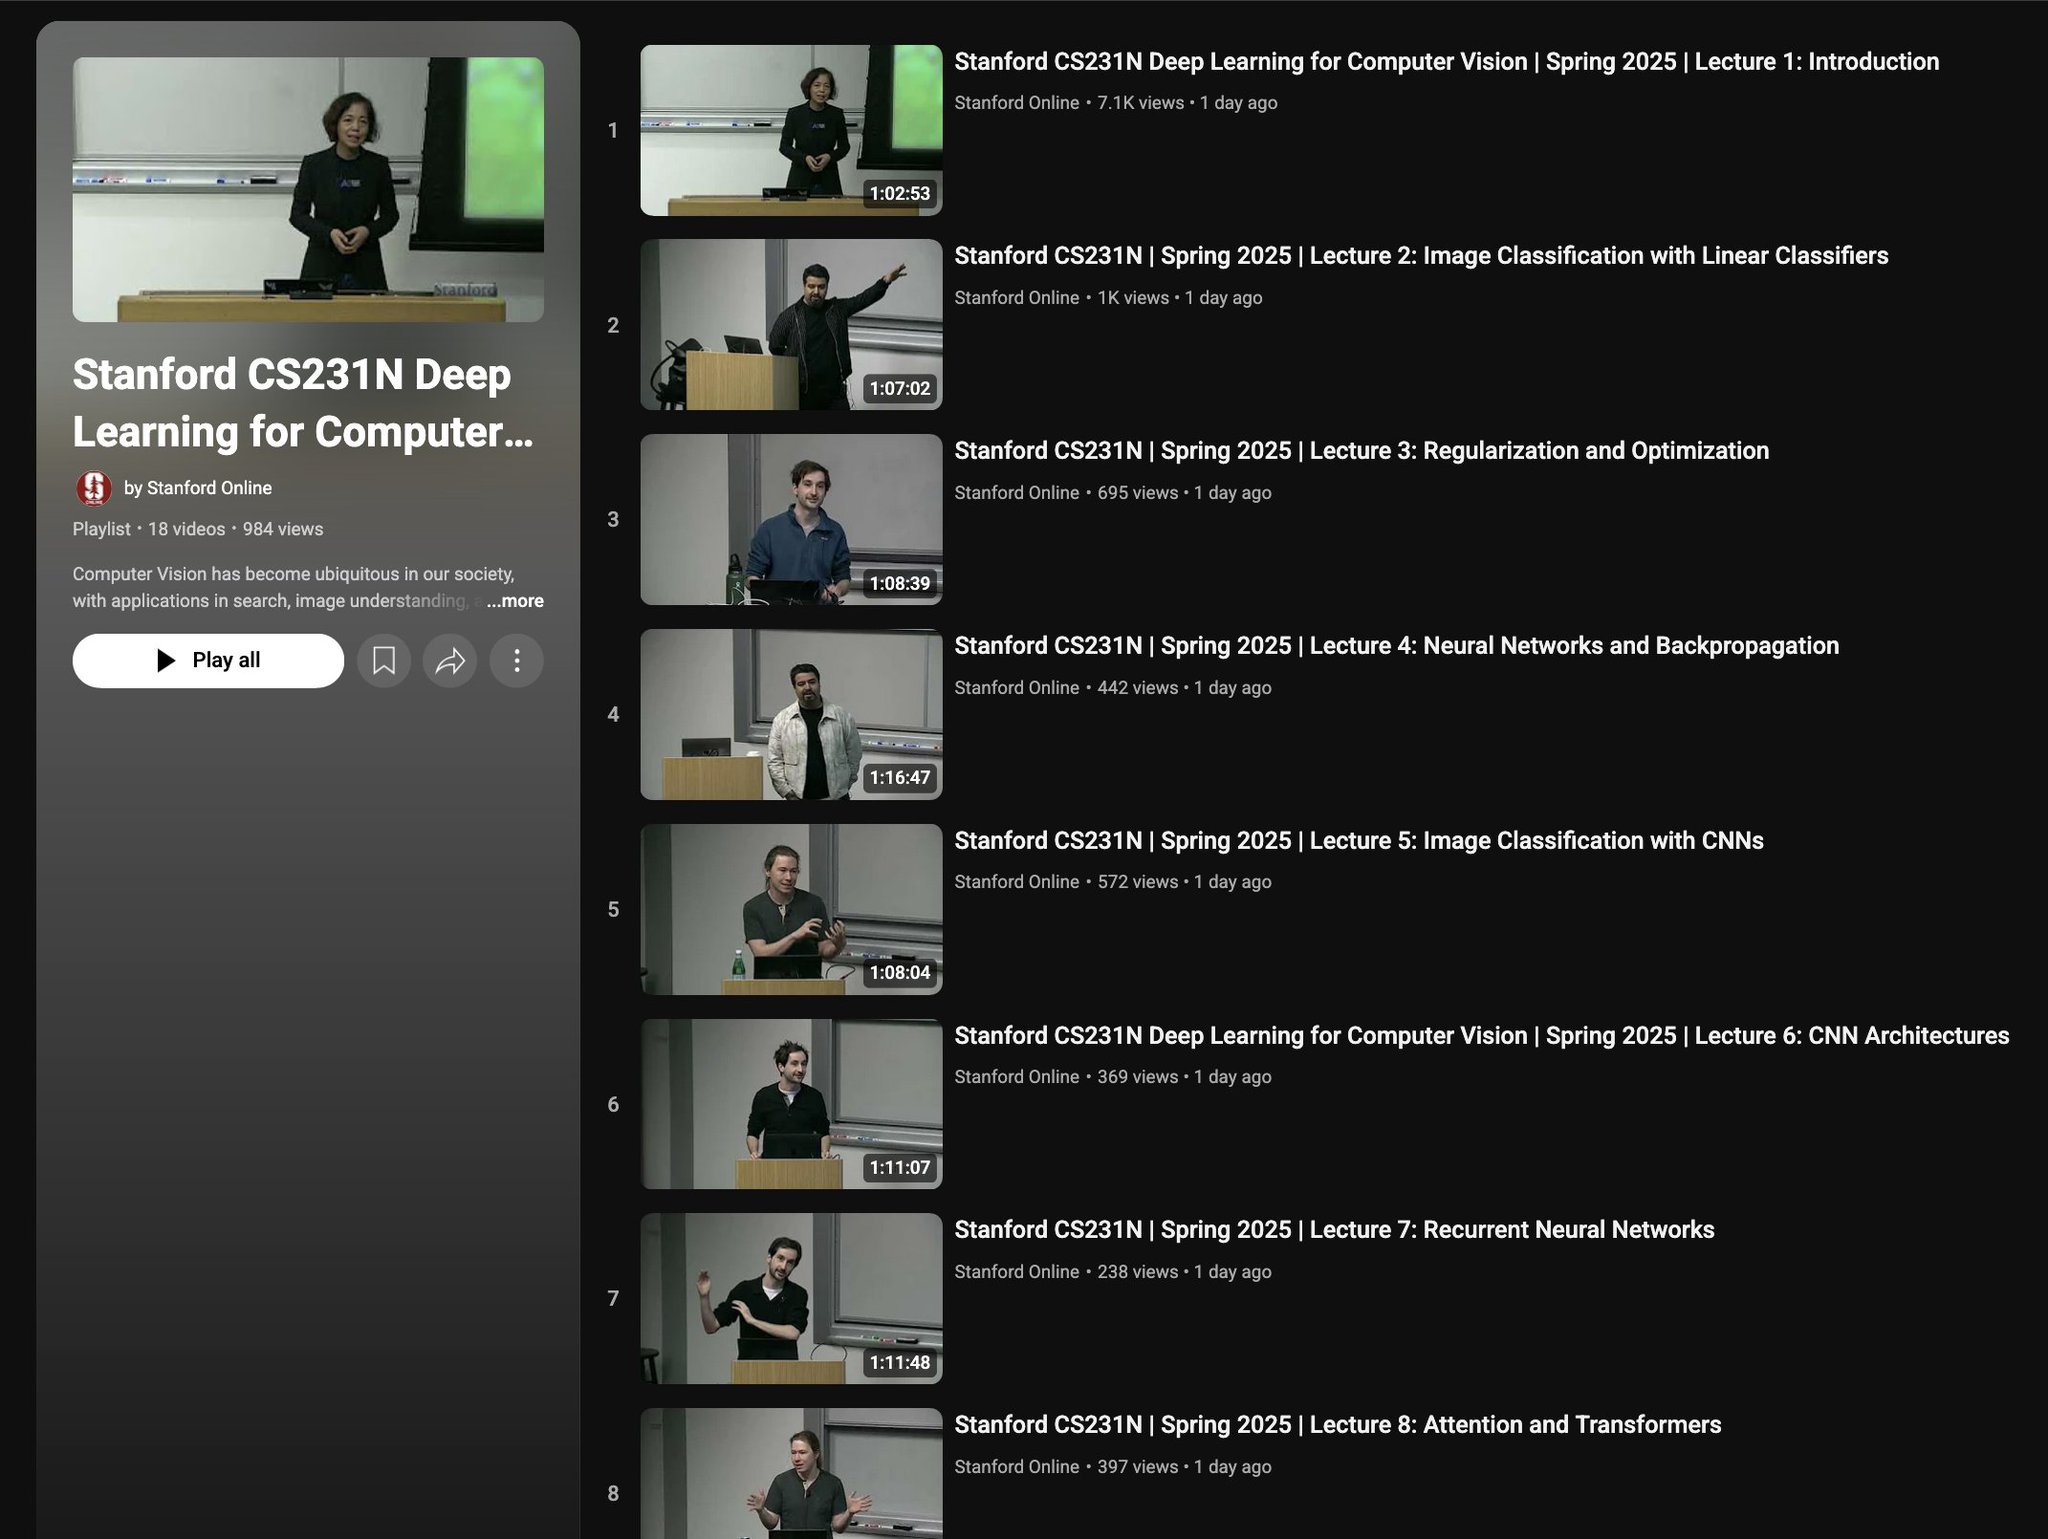
Task: Save playlist with the bookmark icon
Action: tap(384, 660)
